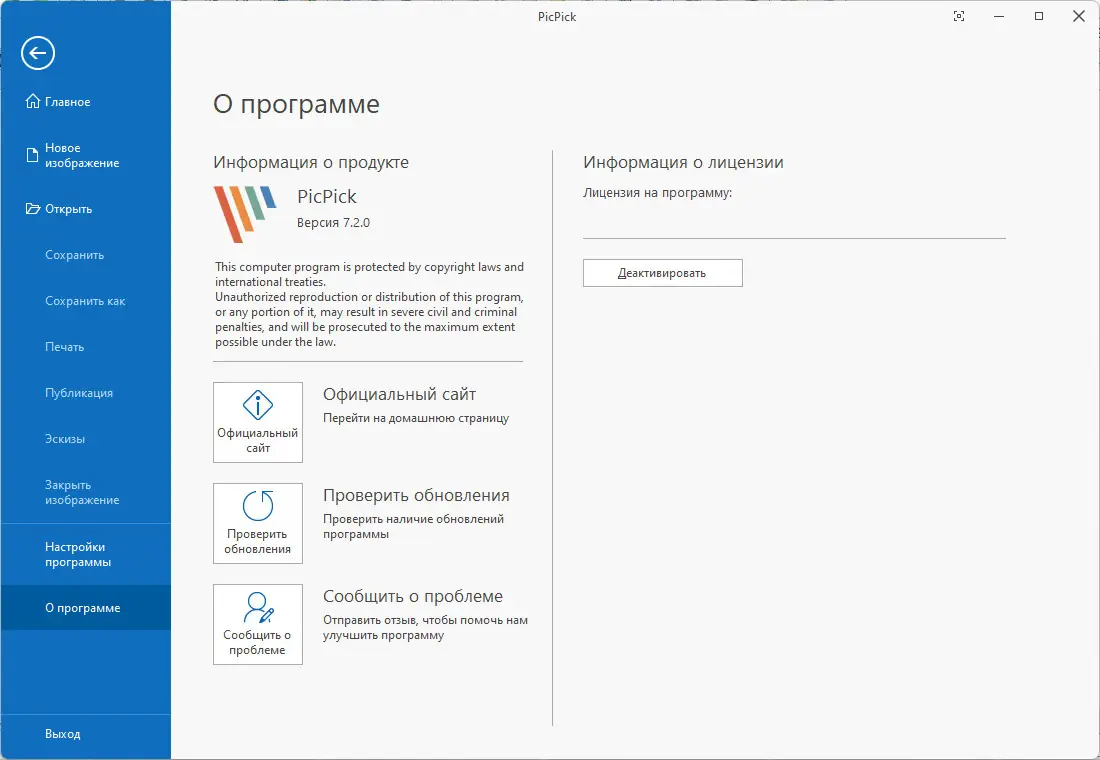Click the copyright notice paragraph
This screenshot has height=760, width=1100.
point(370,305)
